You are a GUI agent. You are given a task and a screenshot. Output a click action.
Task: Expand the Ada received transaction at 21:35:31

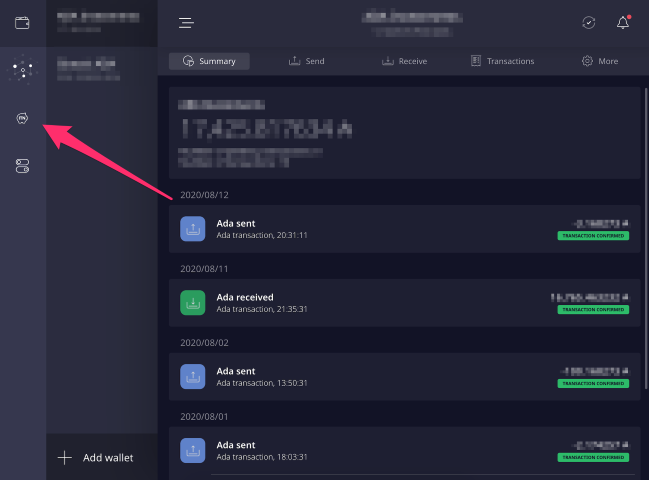point(404,303)
